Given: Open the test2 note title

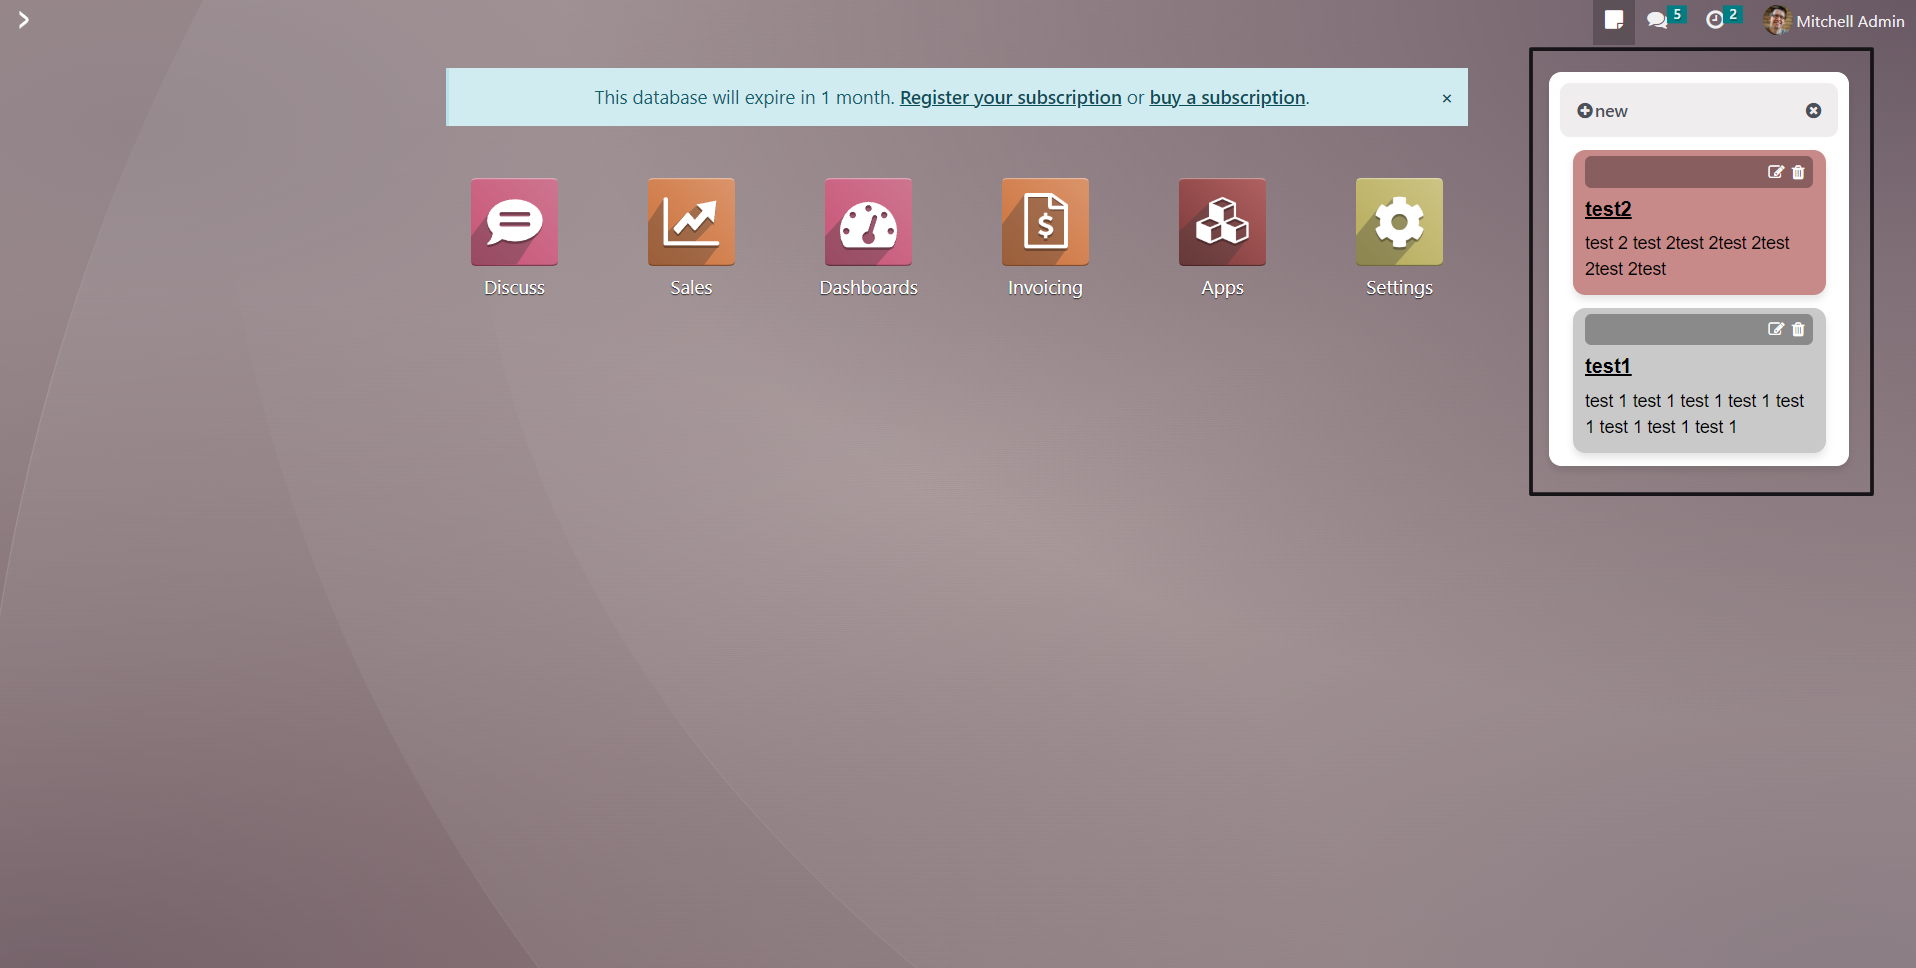Looking at the screenshot, I should pyautogui.click(x=1608, y=209).
